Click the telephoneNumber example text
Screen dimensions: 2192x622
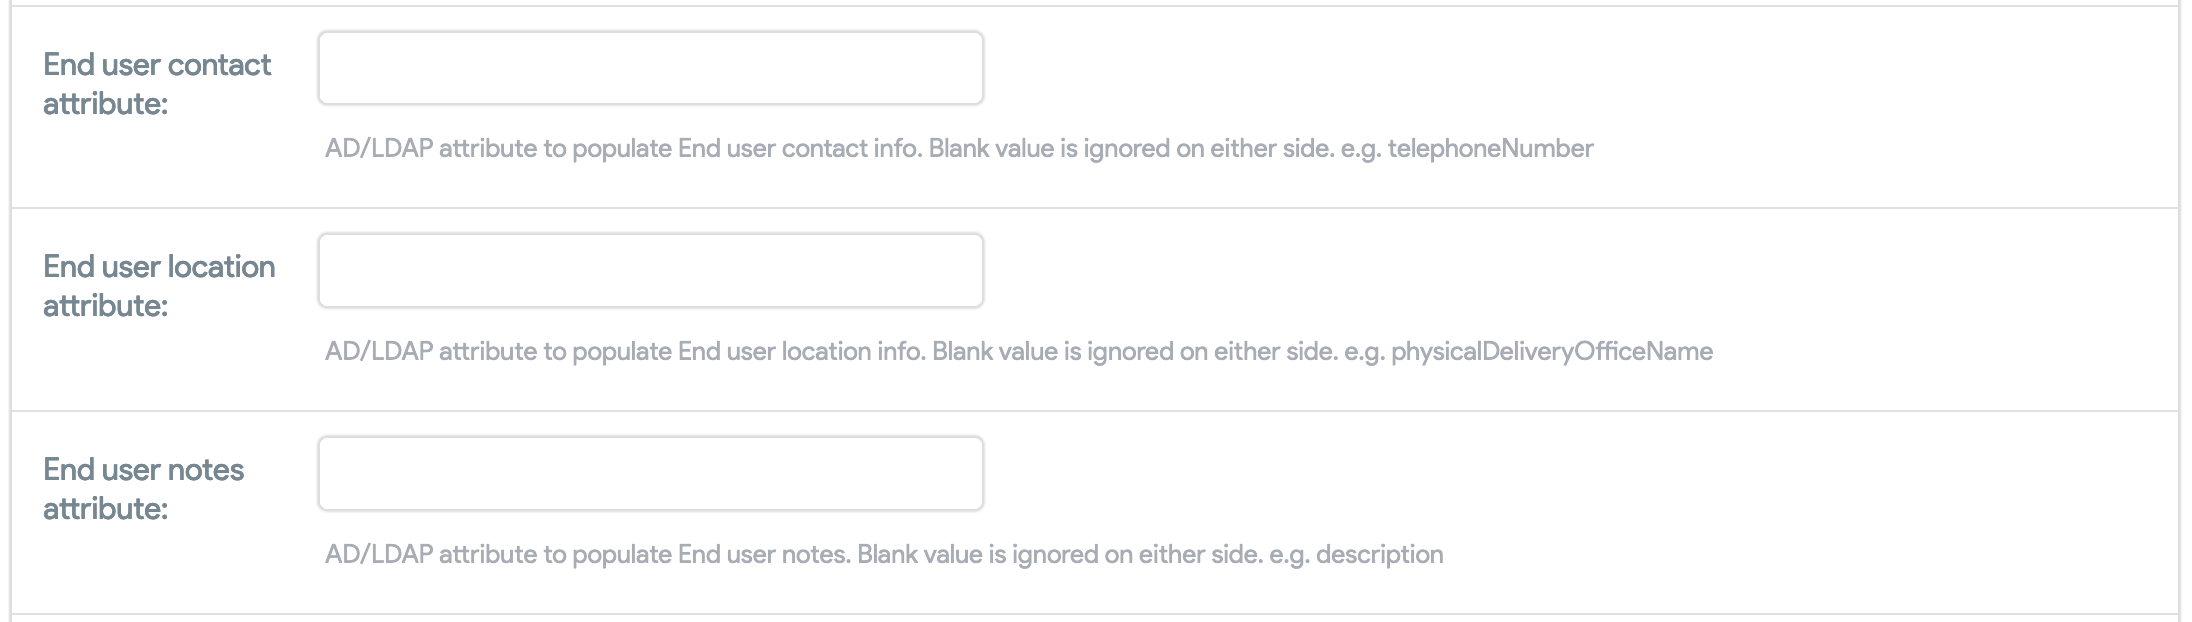click(1490, 149)
